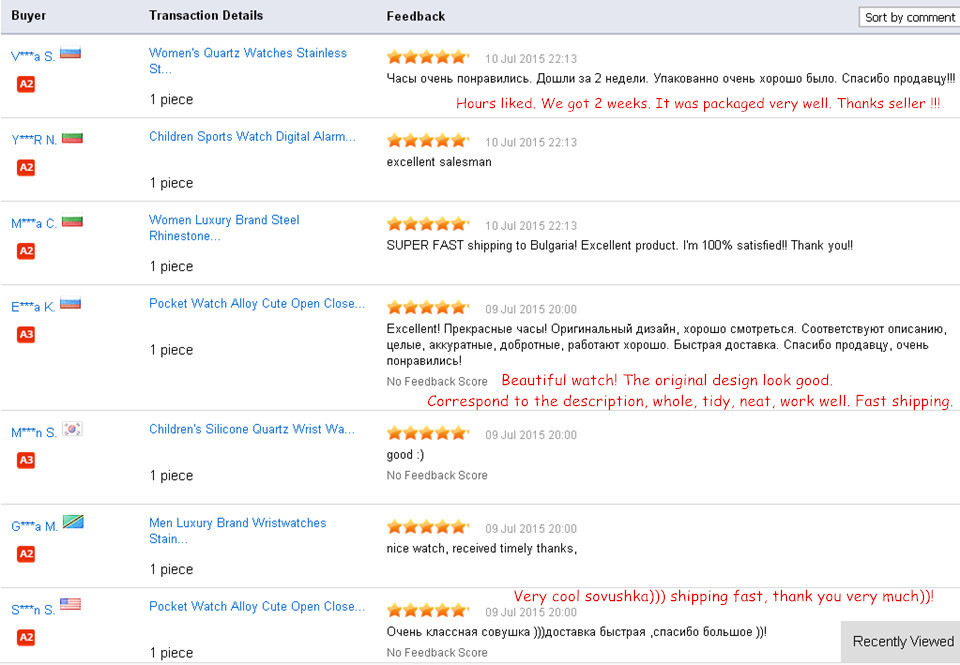Viewport: 960px width, 665px height.
Task: Click the star rating on the 'good :)' review
Action: coord(427,433)
